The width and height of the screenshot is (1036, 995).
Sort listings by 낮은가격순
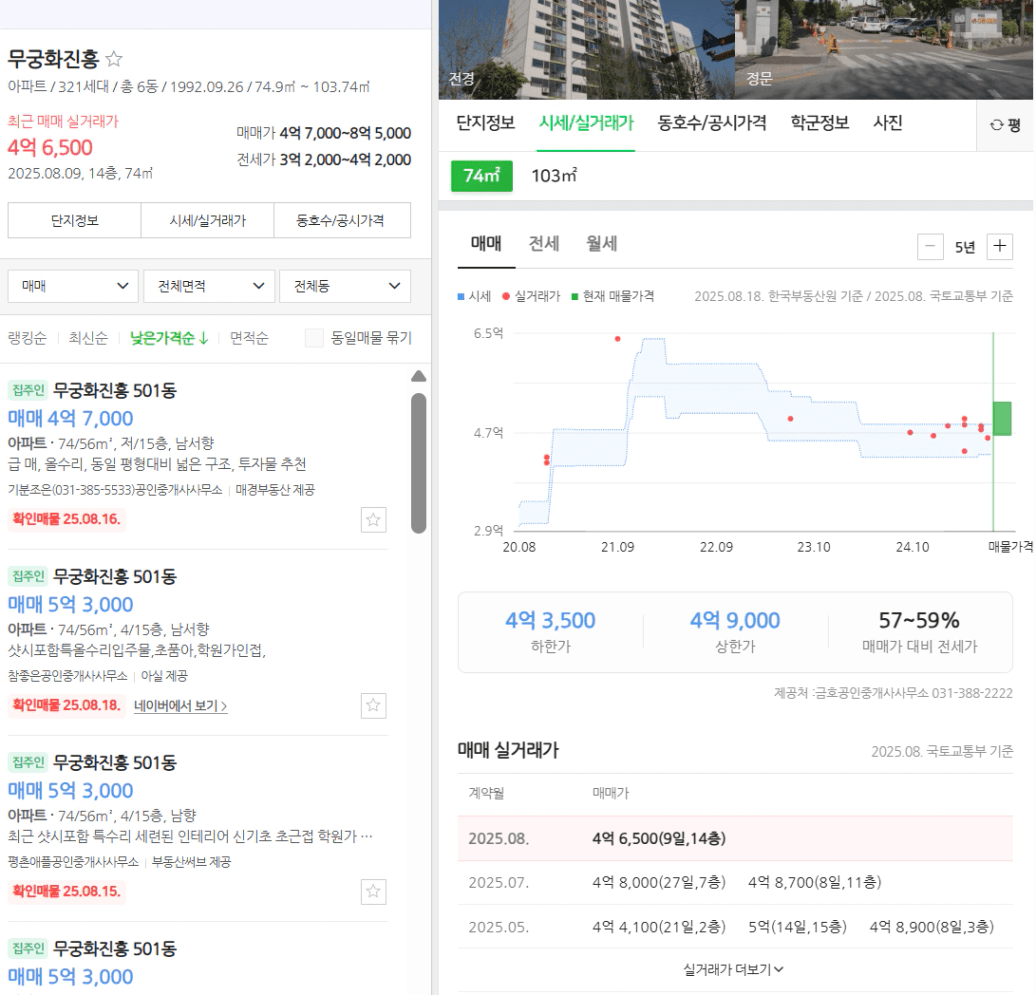click(x=168, y=338)
